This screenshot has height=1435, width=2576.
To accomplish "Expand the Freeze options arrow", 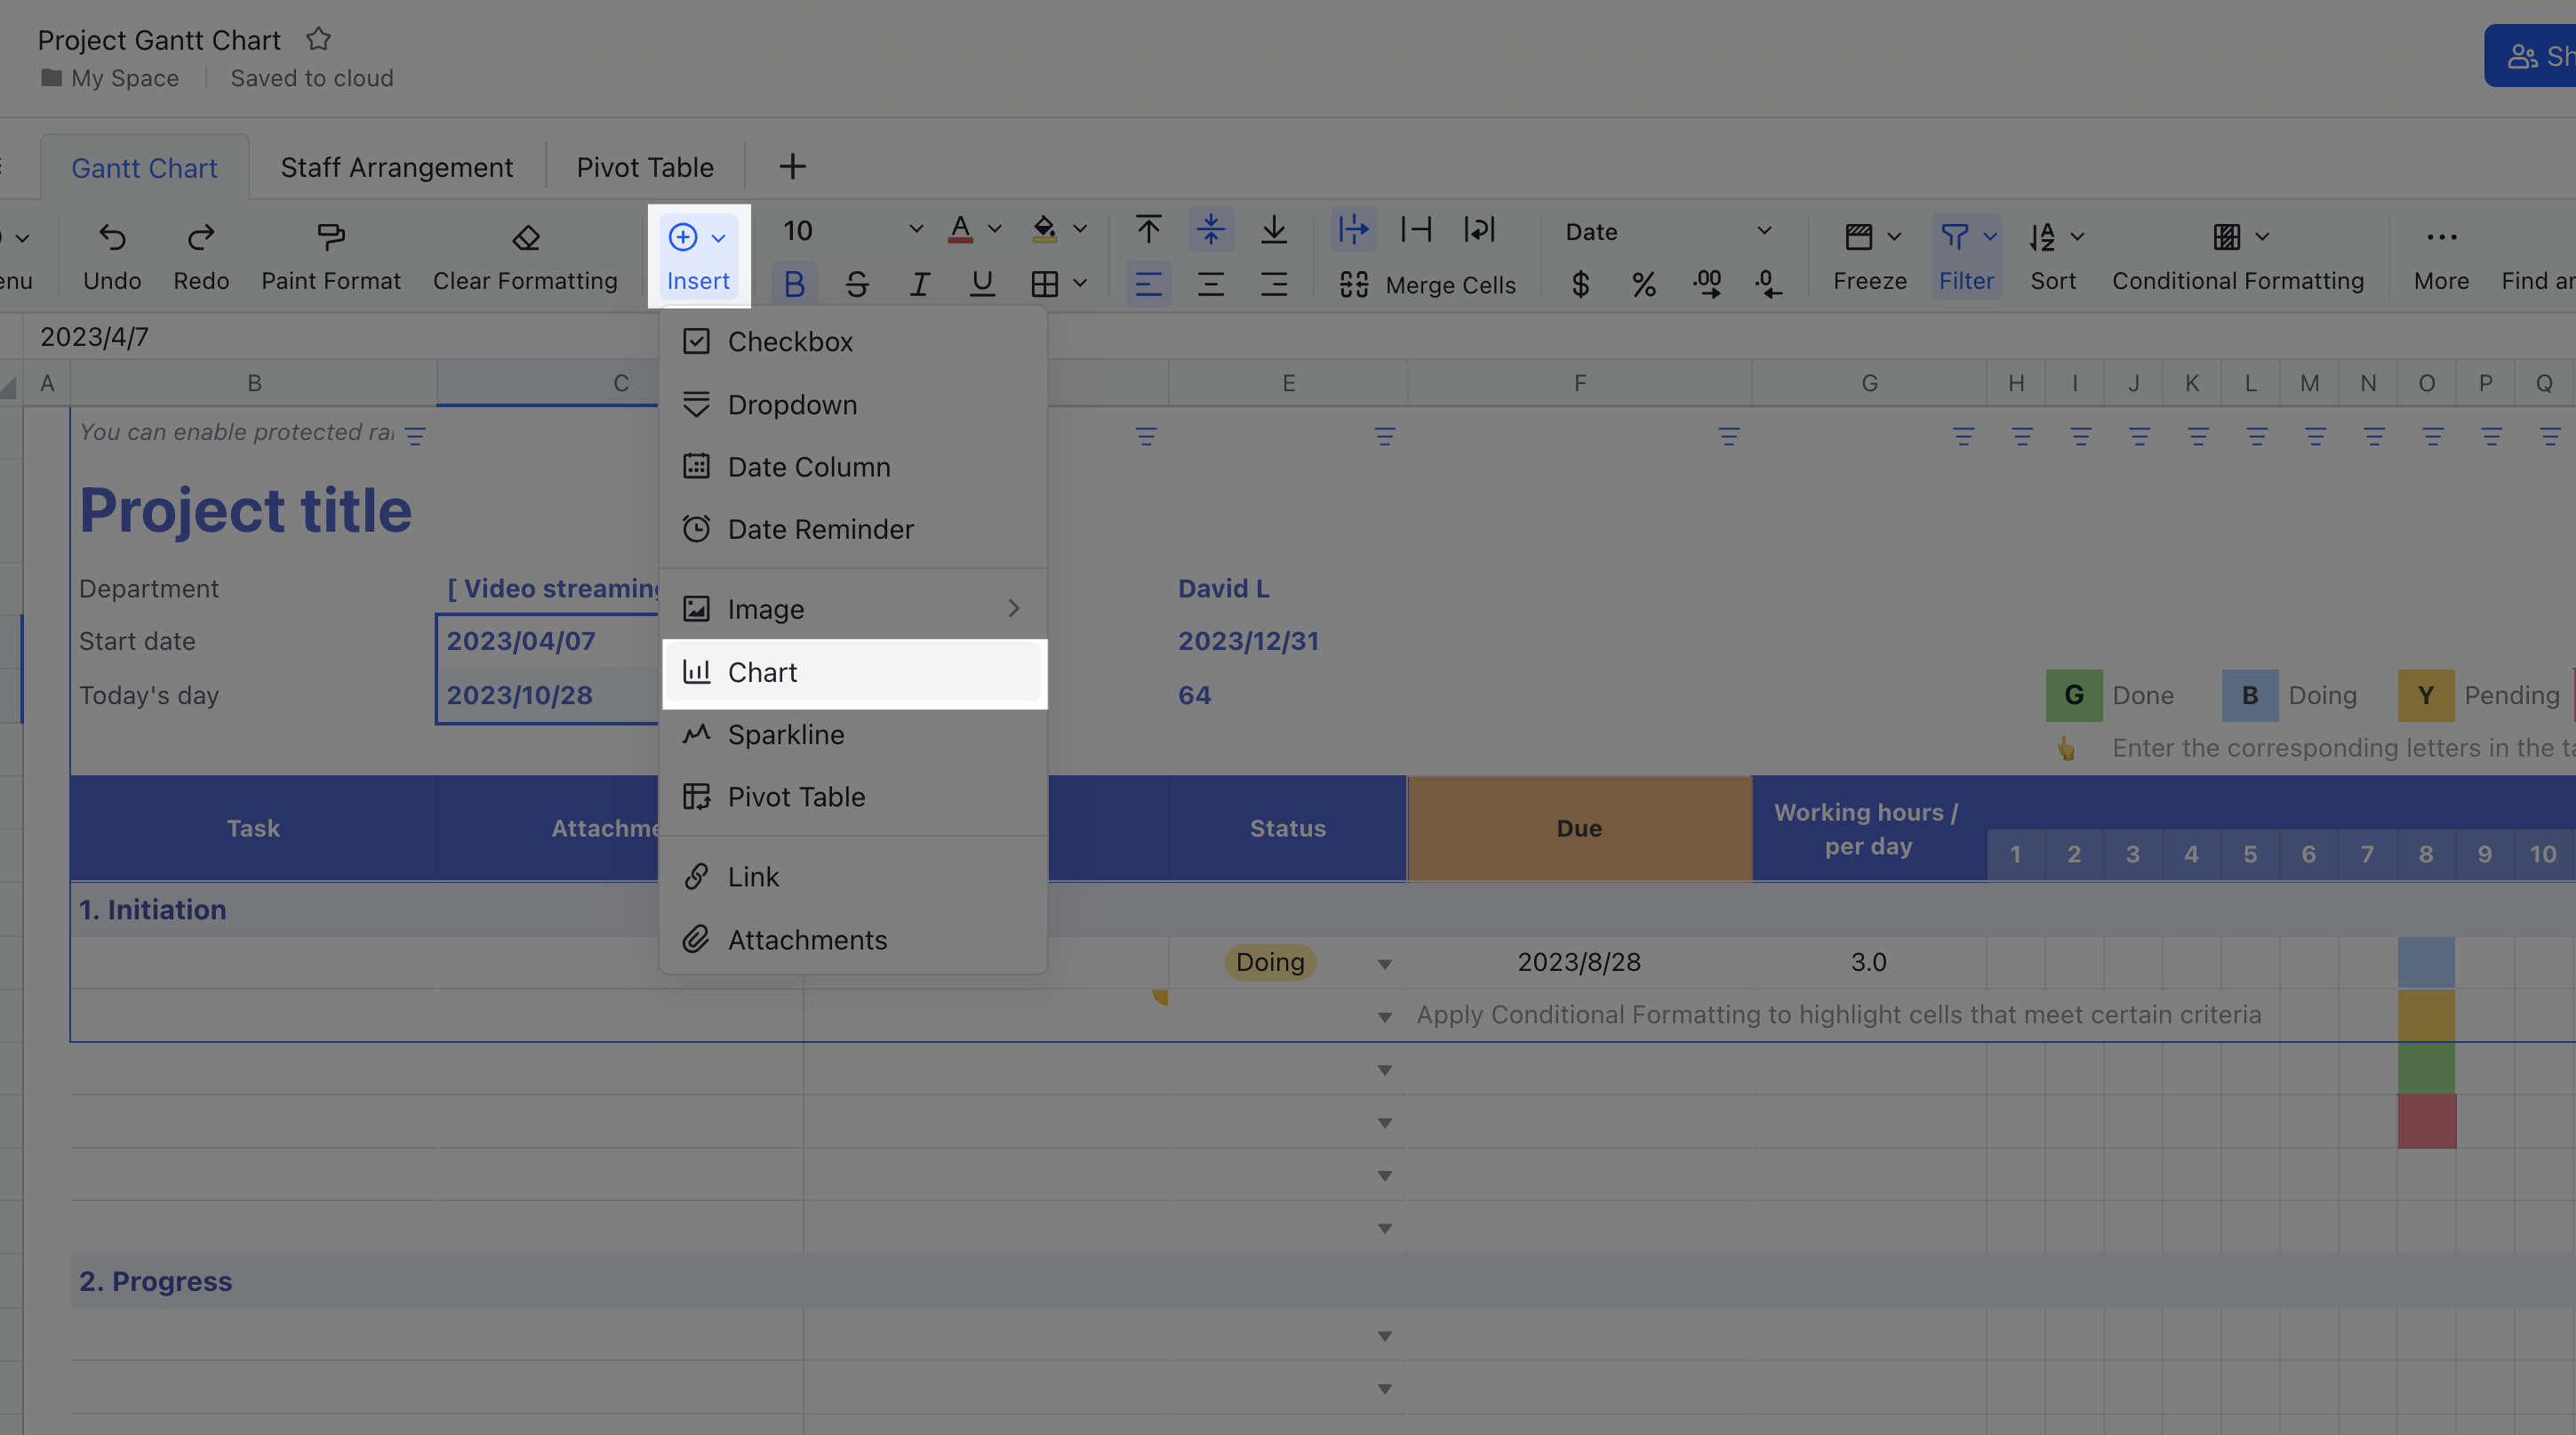I will (x=1894, y=237).
